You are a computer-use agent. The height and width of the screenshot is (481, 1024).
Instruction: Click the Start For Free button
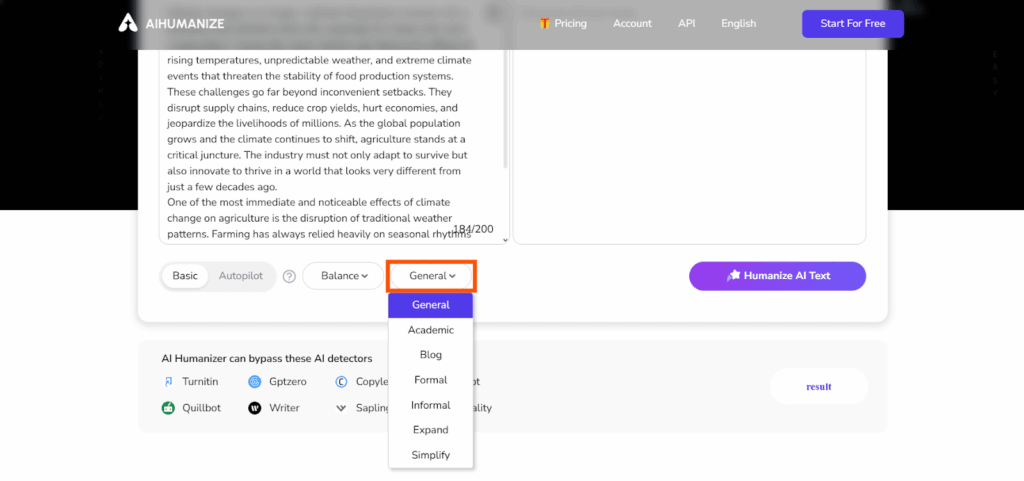pos(853,23)
